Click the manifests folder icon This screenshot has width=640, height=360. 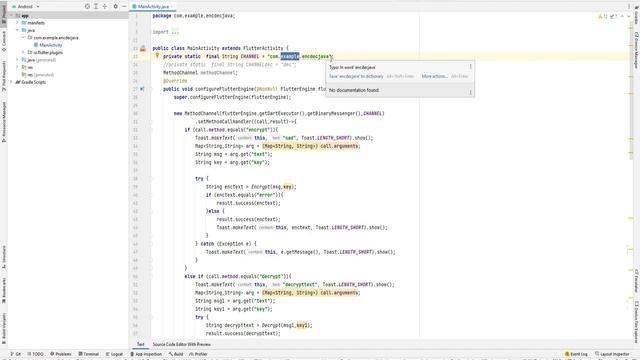[24, 23]
